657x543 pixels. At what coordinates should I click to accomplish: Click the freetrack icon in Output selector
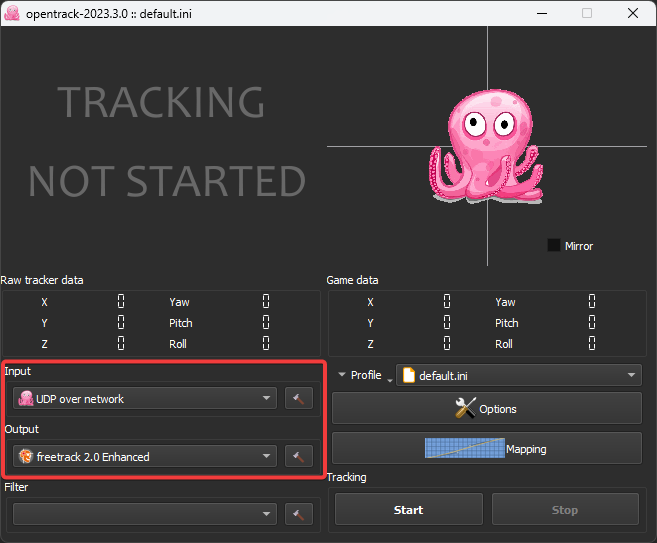[26, 457]
